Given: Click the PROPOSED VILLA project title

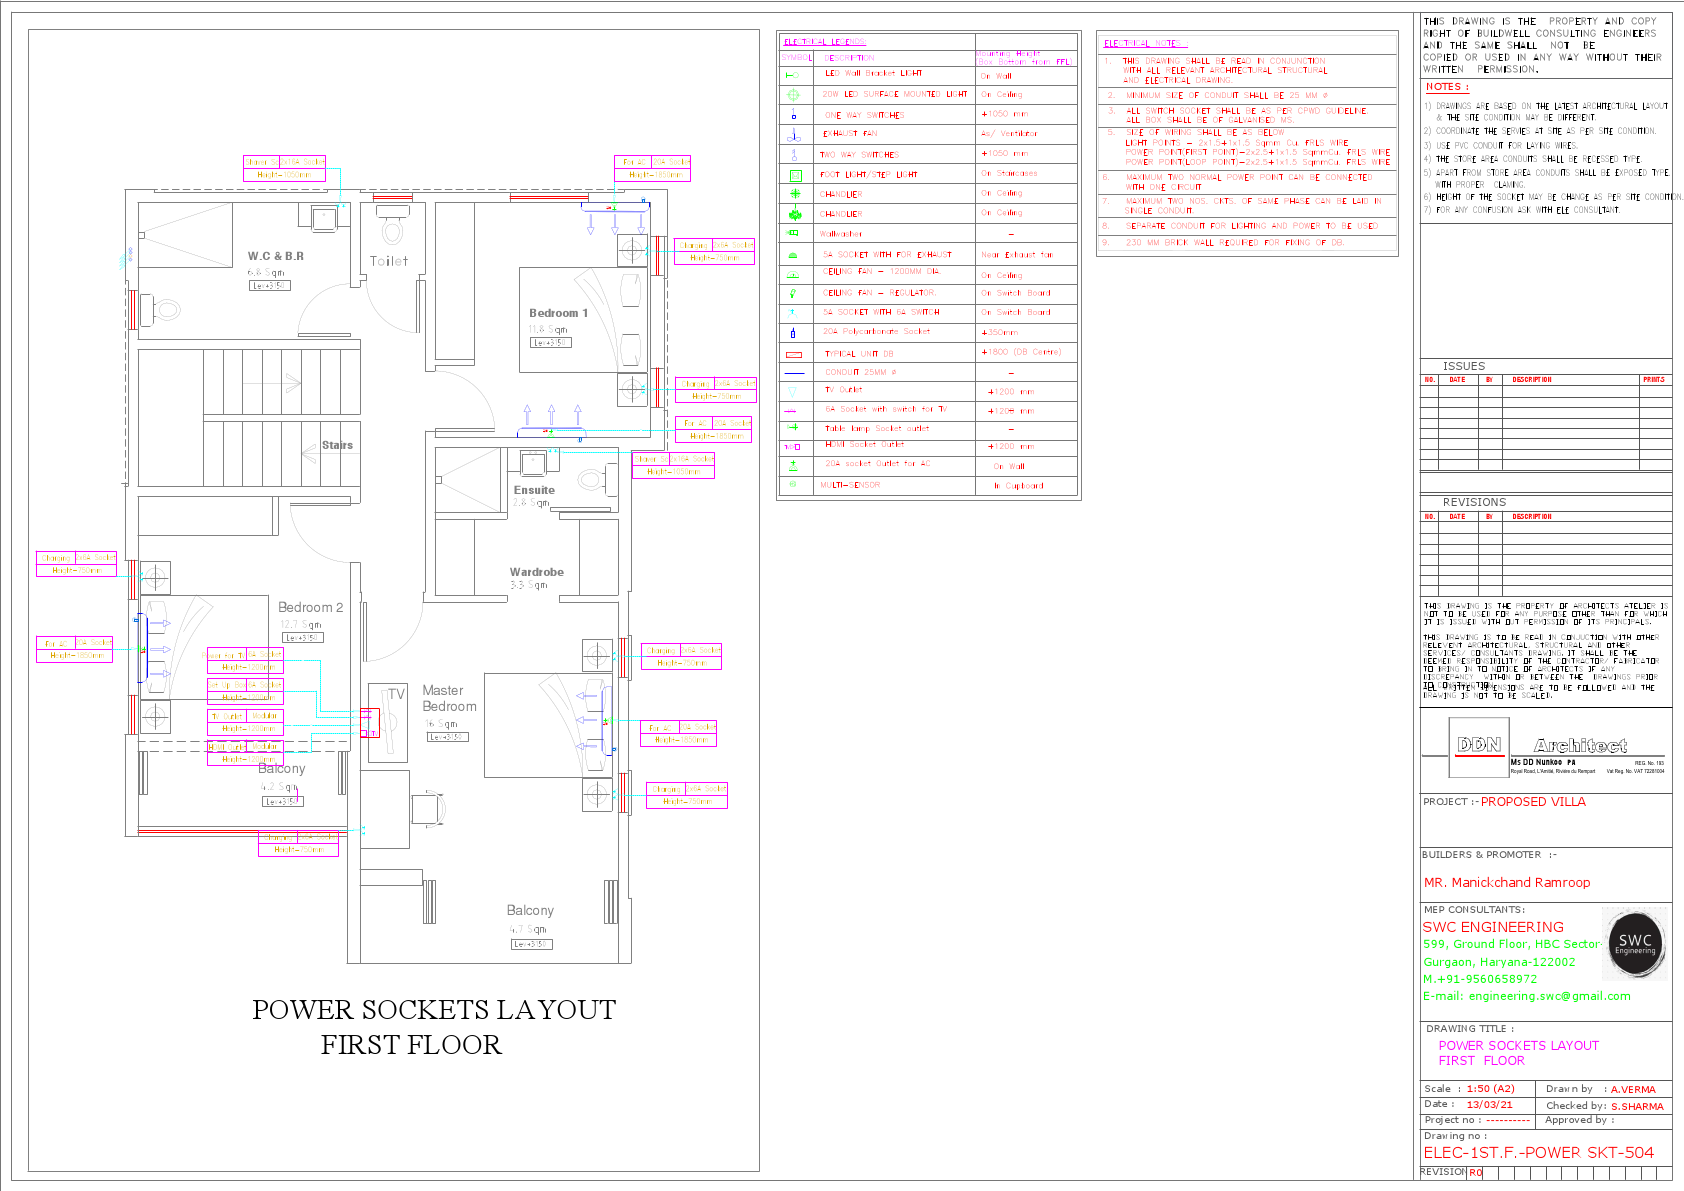Looking at the screenshot, I should click(1535, 801).
